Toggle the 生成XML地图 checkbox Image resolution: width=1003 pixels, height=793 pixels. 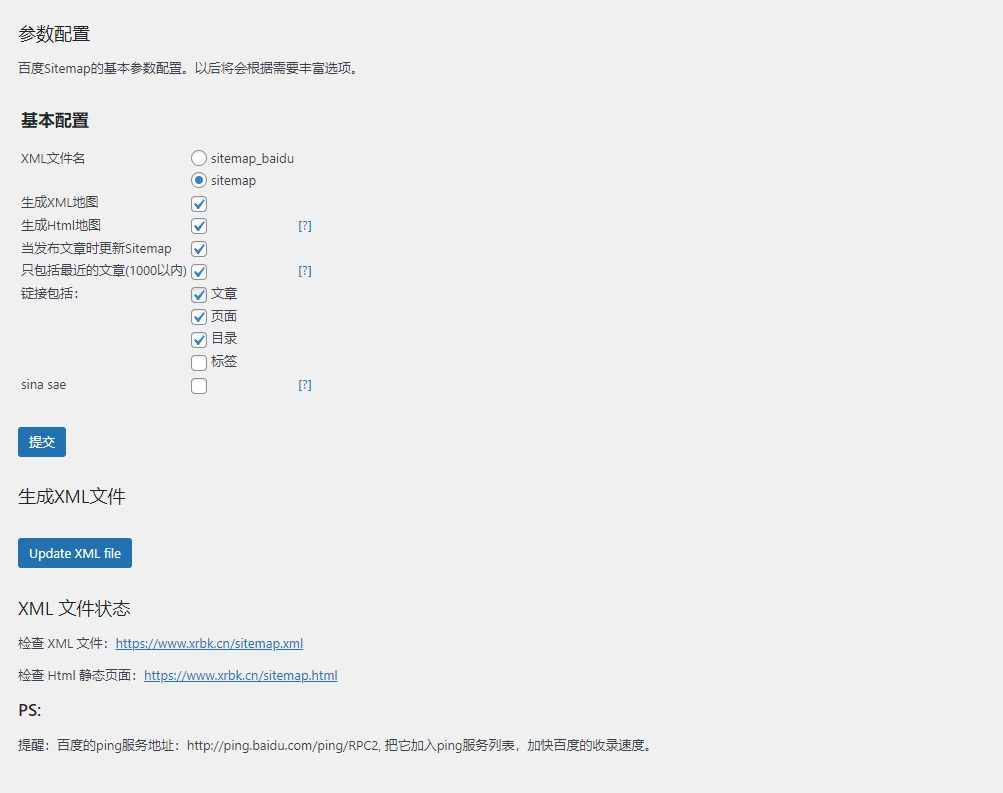pyautogui.click(x=198, y=203)
